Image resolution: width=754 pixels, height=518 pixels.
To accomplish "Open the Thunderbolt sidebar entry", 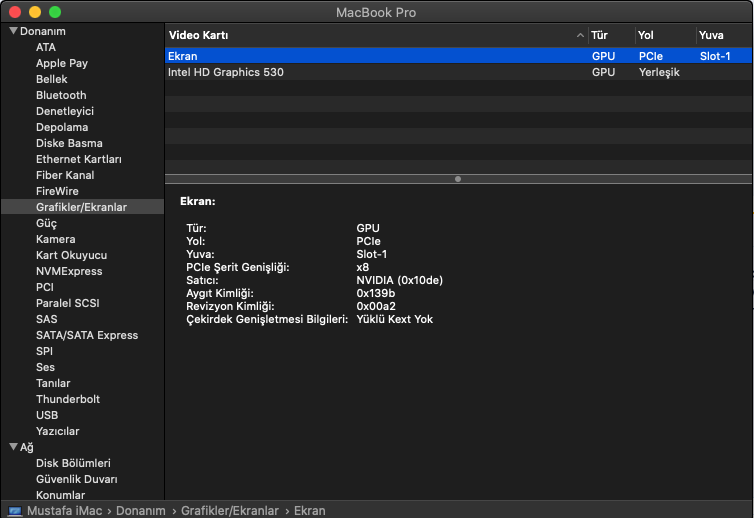I will 68,399.
